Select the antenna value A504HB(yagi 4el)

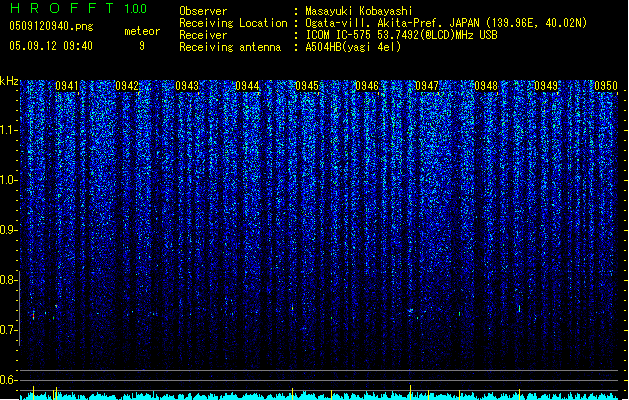[353, 47]
